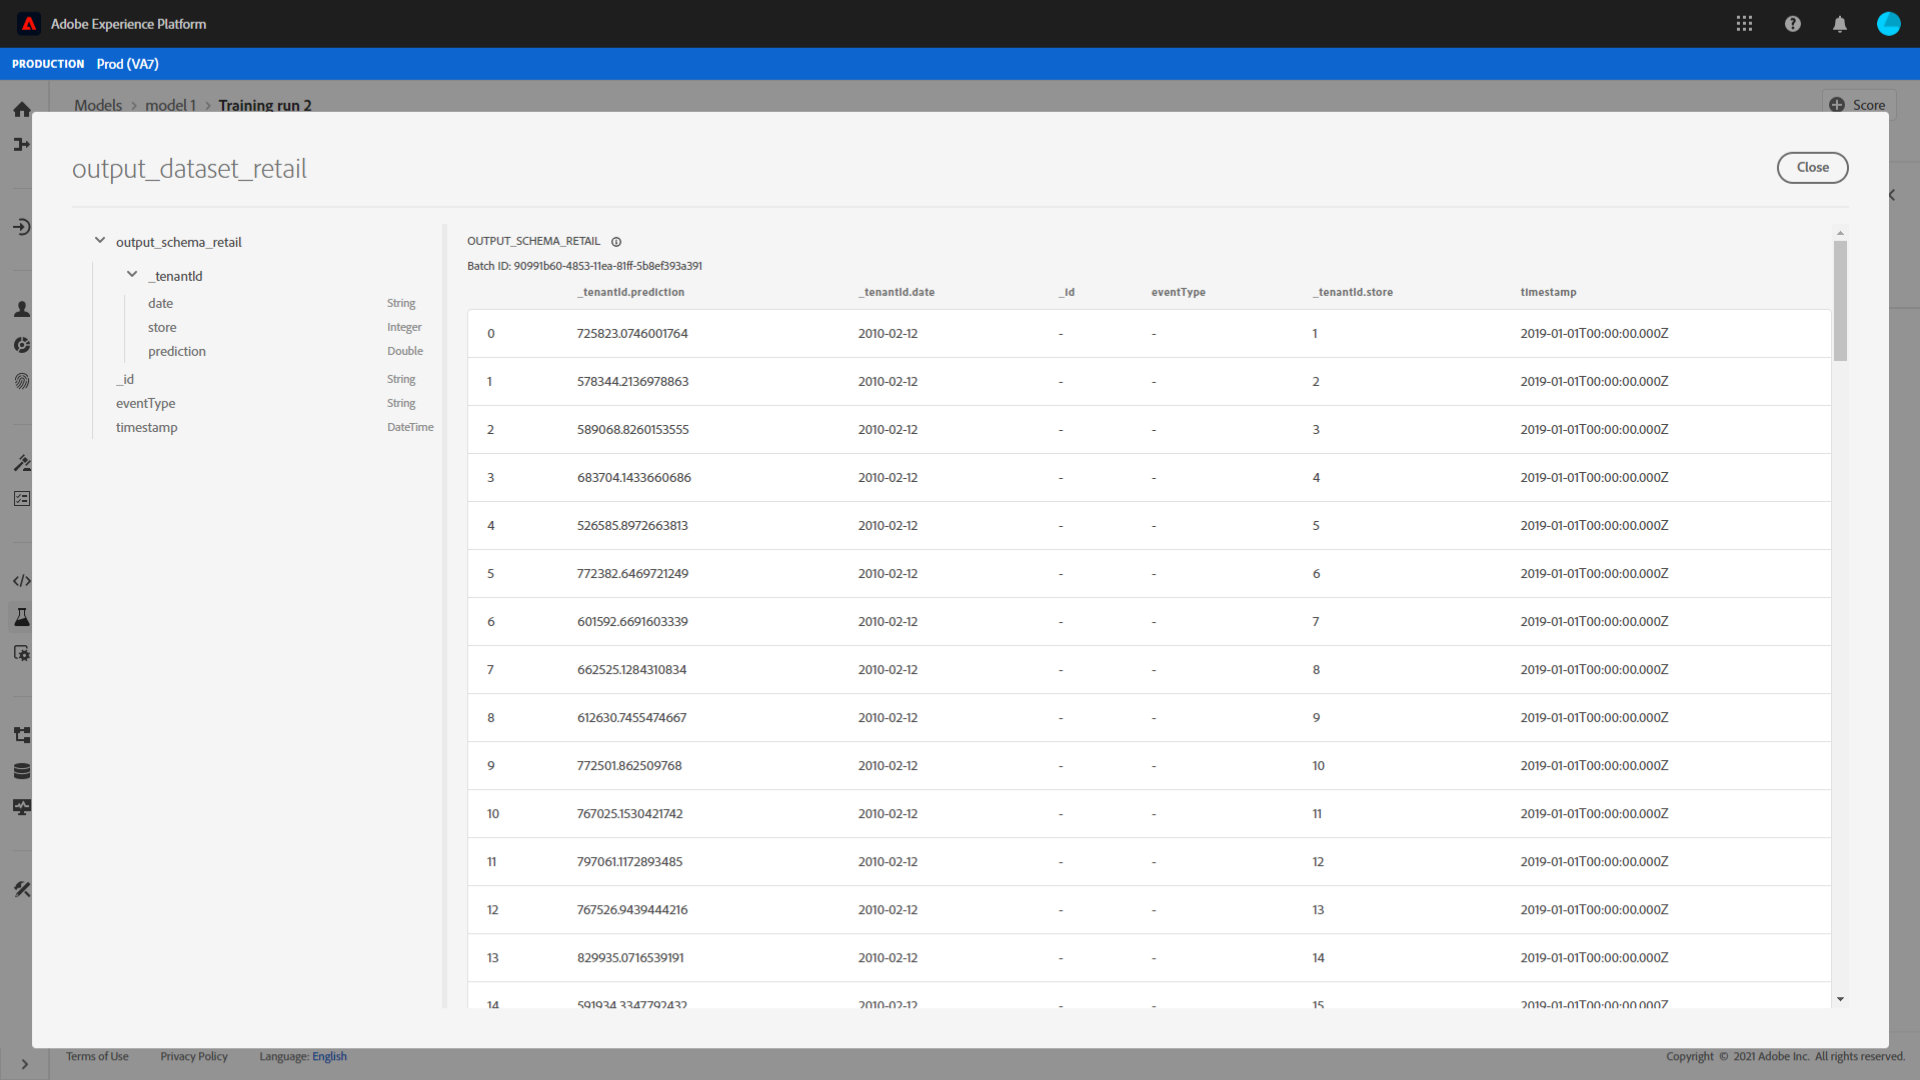1920x1080 pixels.
Task: Open the Privacy Policy link
Action: pos(194,1057)
